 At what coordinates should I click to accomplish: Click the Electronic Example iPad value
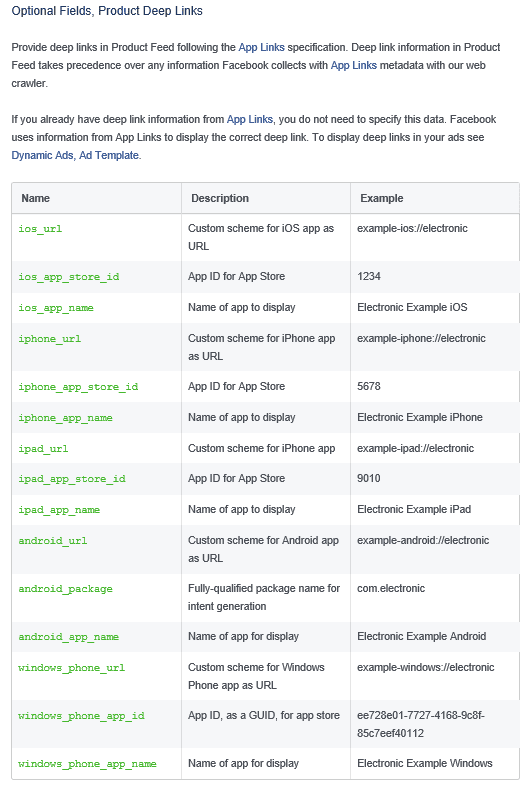tap(414, 509)
